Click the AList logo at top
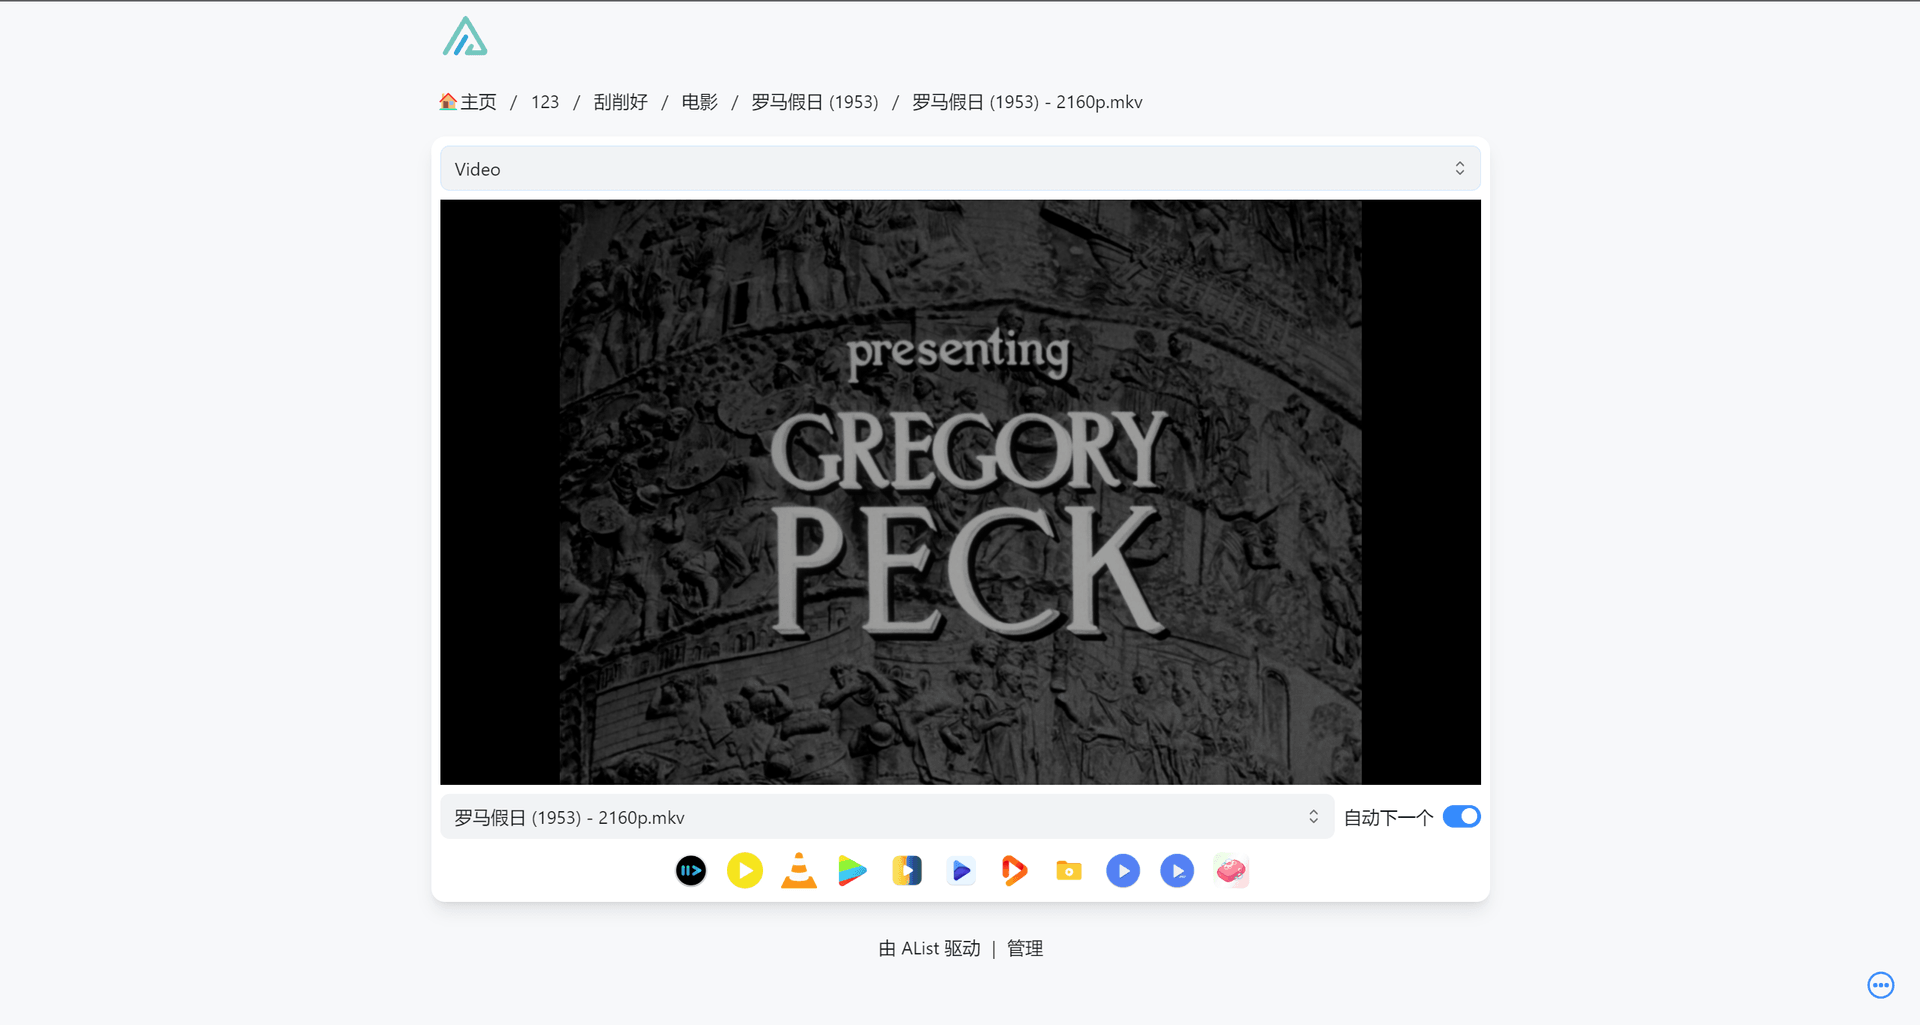 point(465,36)
